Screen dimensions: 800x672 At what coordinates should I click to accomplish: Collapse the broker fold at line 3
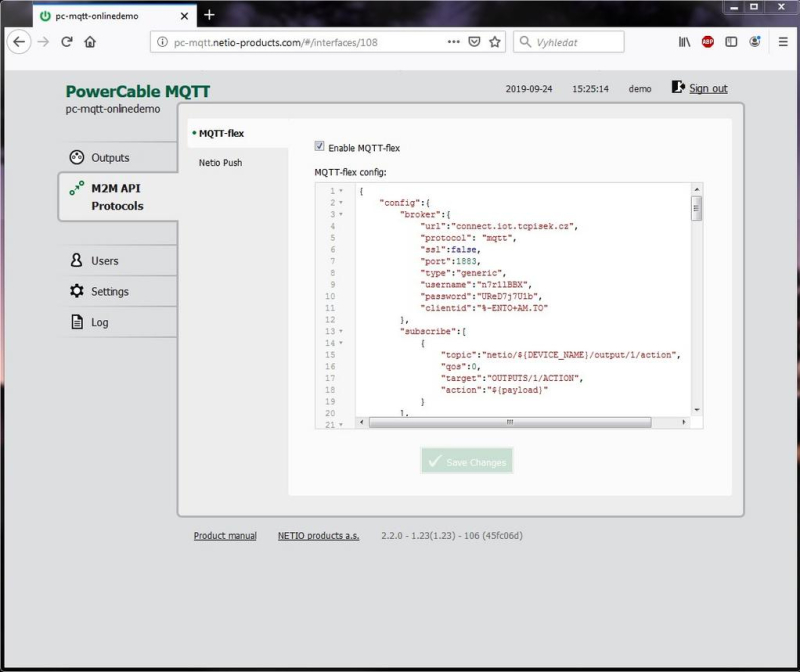(x=341, y=214)
